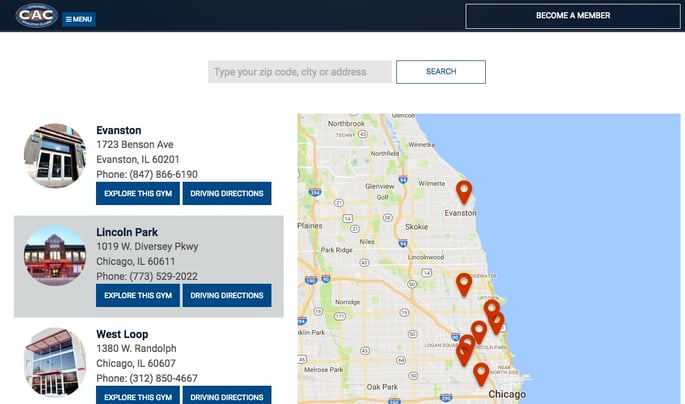Click the West Loop location name
685x404 pixels.
coord(122,334)
